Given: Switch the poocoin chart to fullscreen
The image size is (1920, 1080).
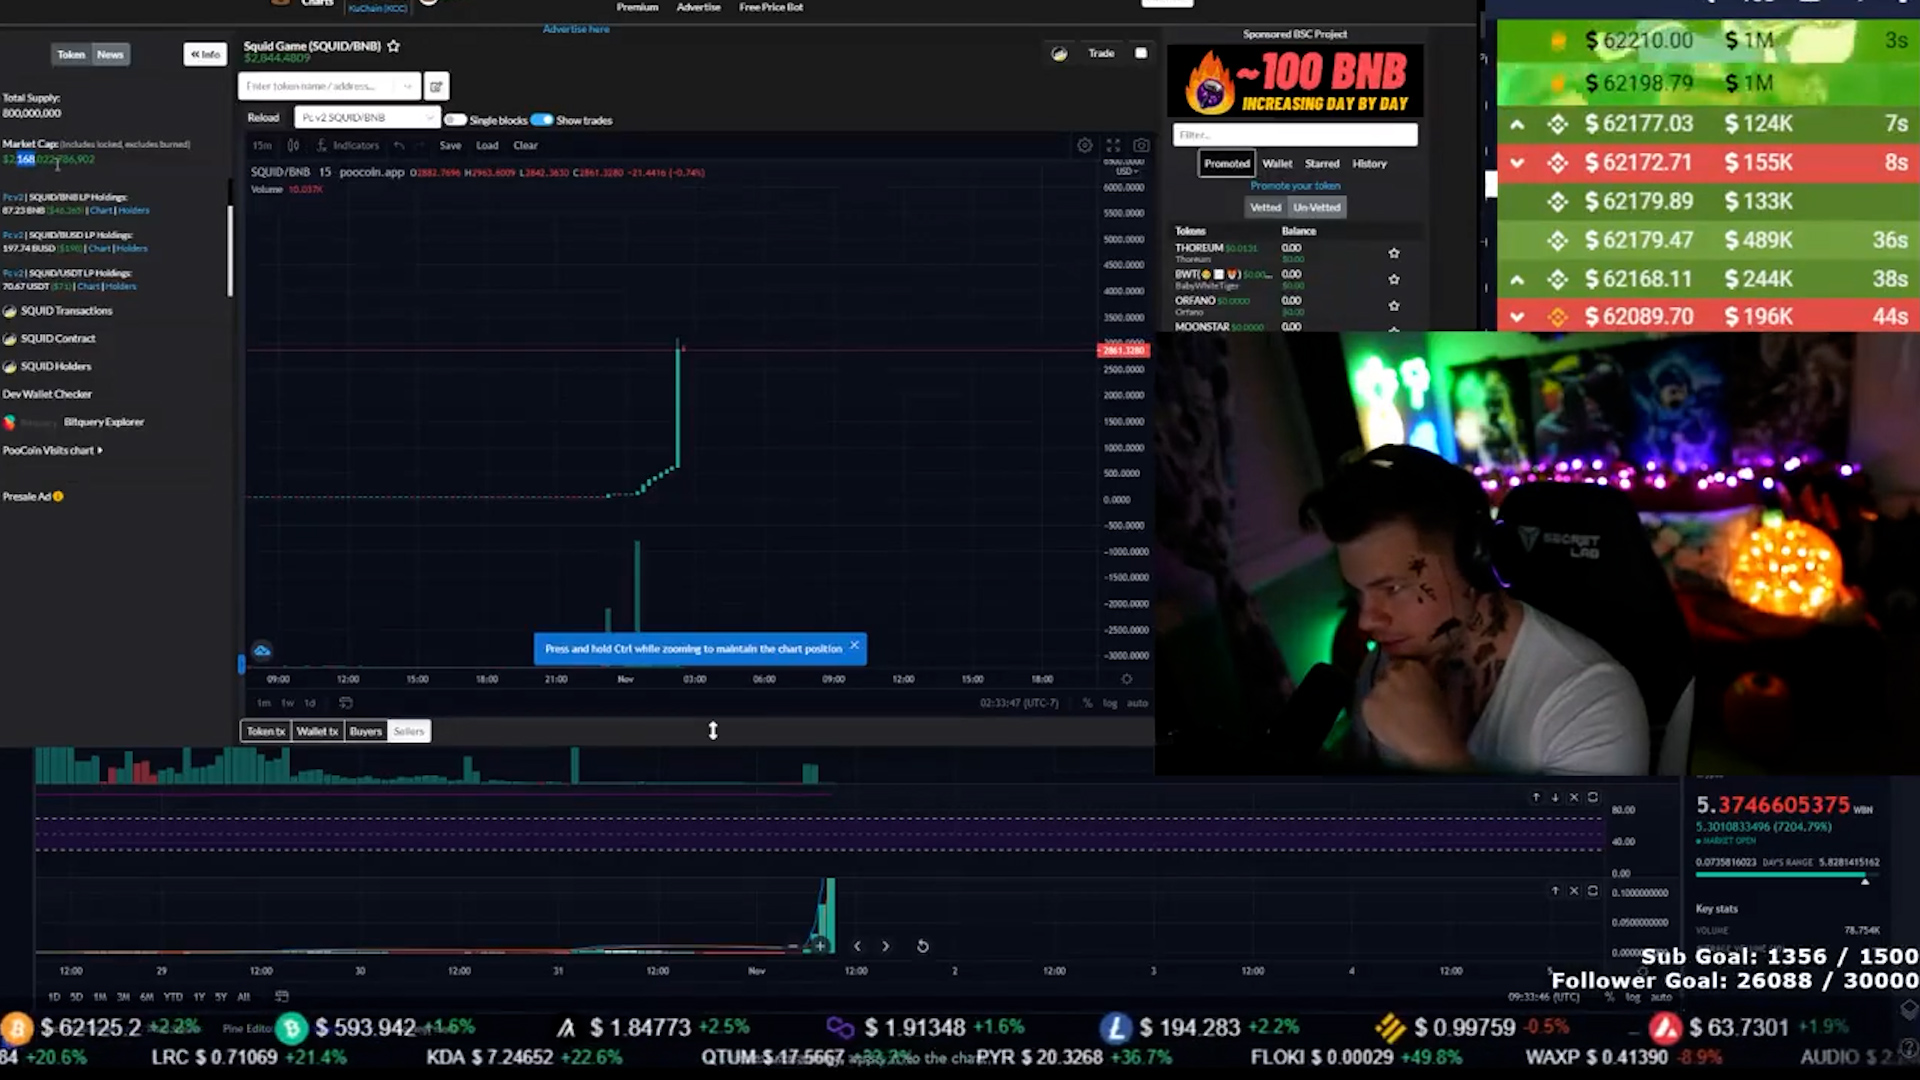Looking at the screenshot, I should coord(1113,145).
